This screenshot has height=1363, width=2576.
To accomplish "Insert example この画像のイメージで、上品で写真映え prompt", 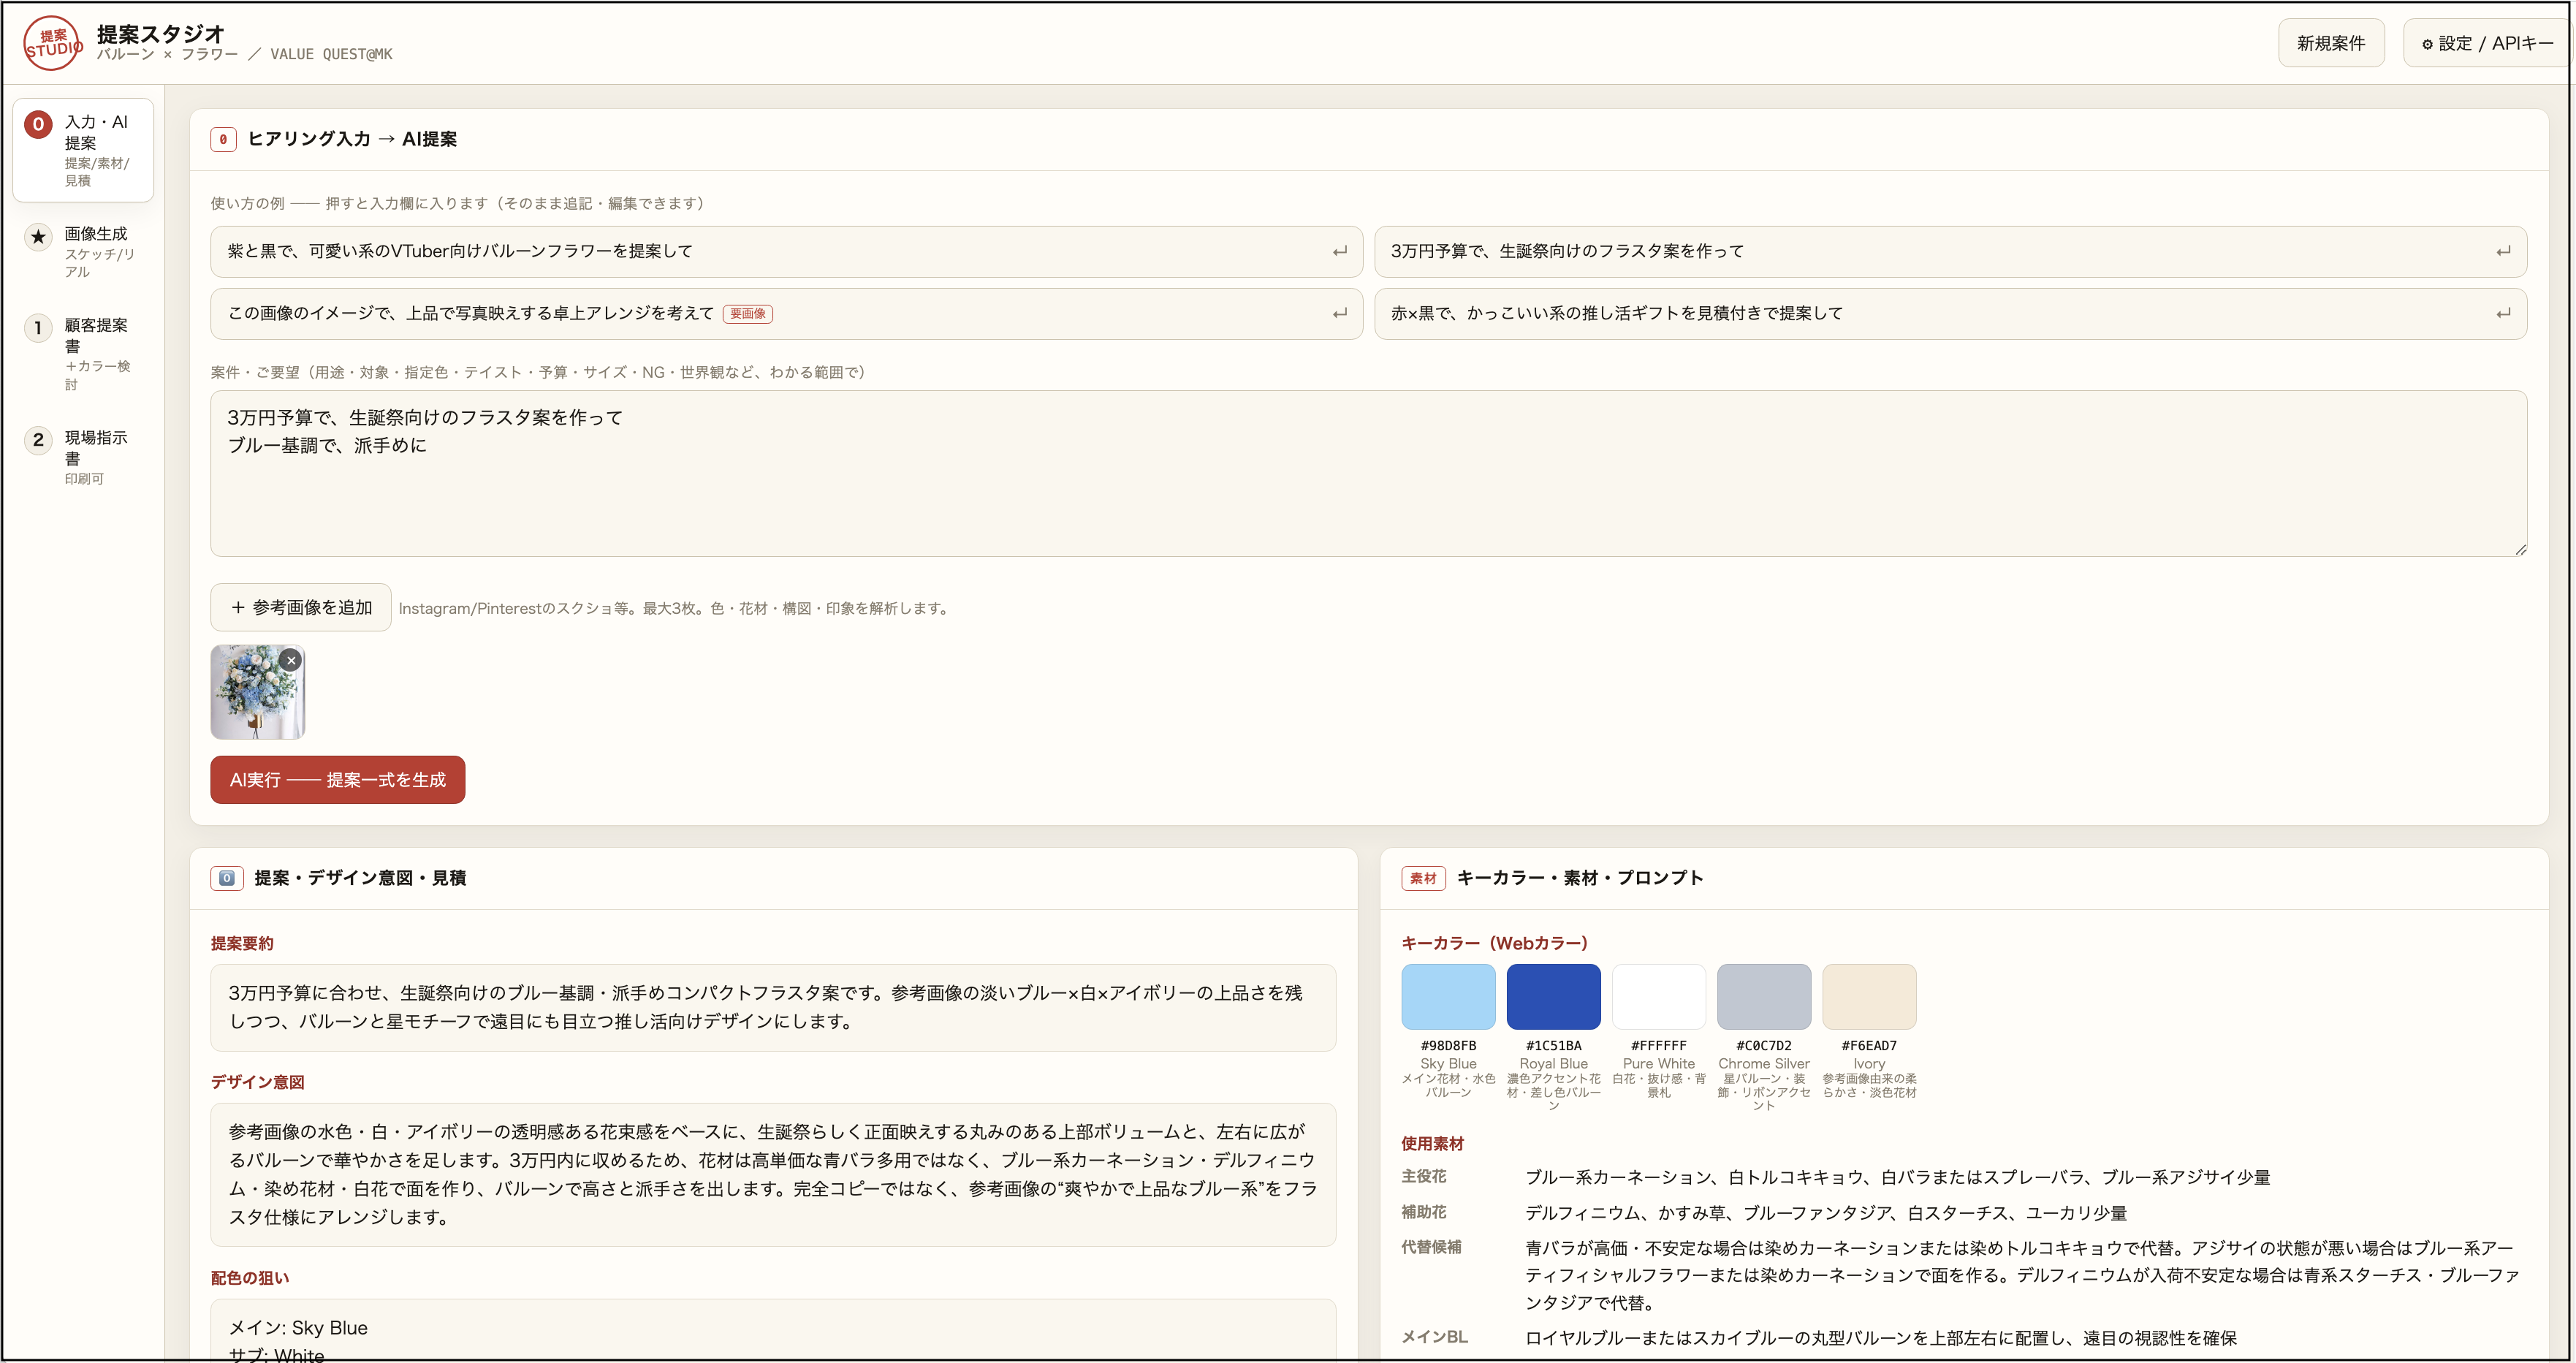I will pos(786,314).
